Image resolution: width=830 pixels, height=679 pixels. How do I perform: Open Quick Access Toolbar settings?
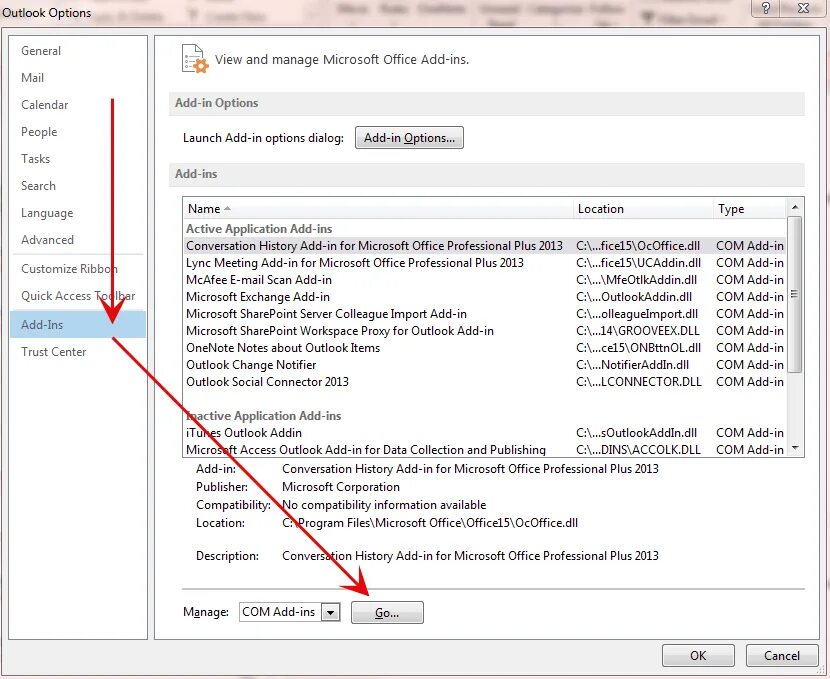click(78, 296)
